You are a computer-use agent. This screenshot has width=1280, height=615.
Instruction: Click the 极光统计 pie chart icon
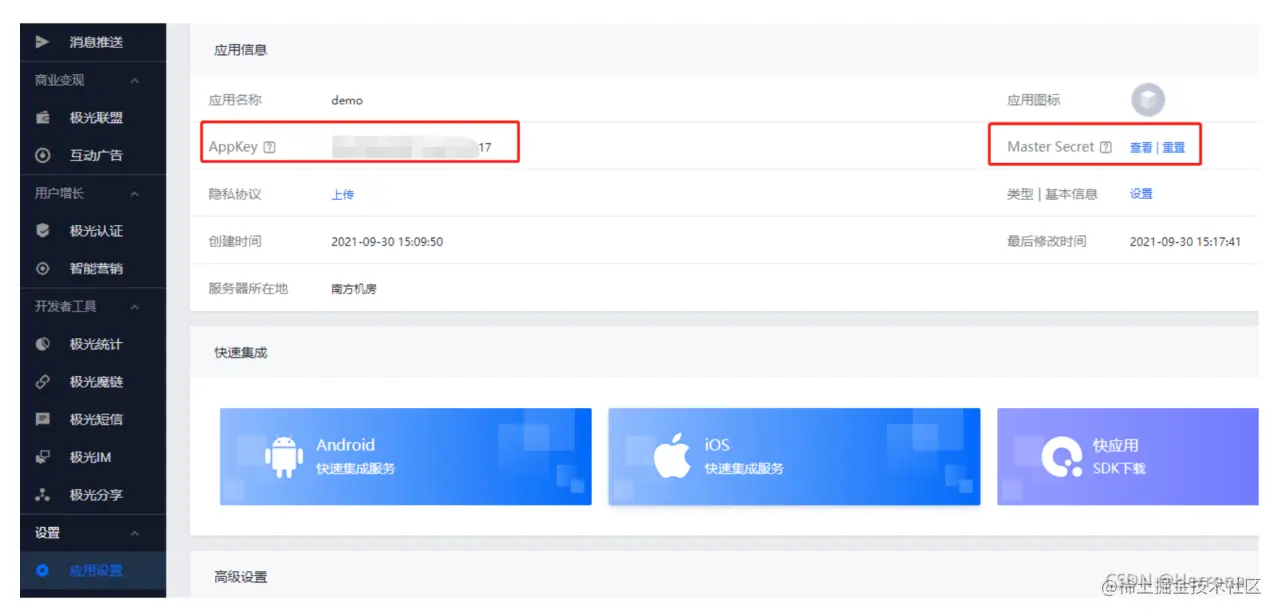coord(42,344)
